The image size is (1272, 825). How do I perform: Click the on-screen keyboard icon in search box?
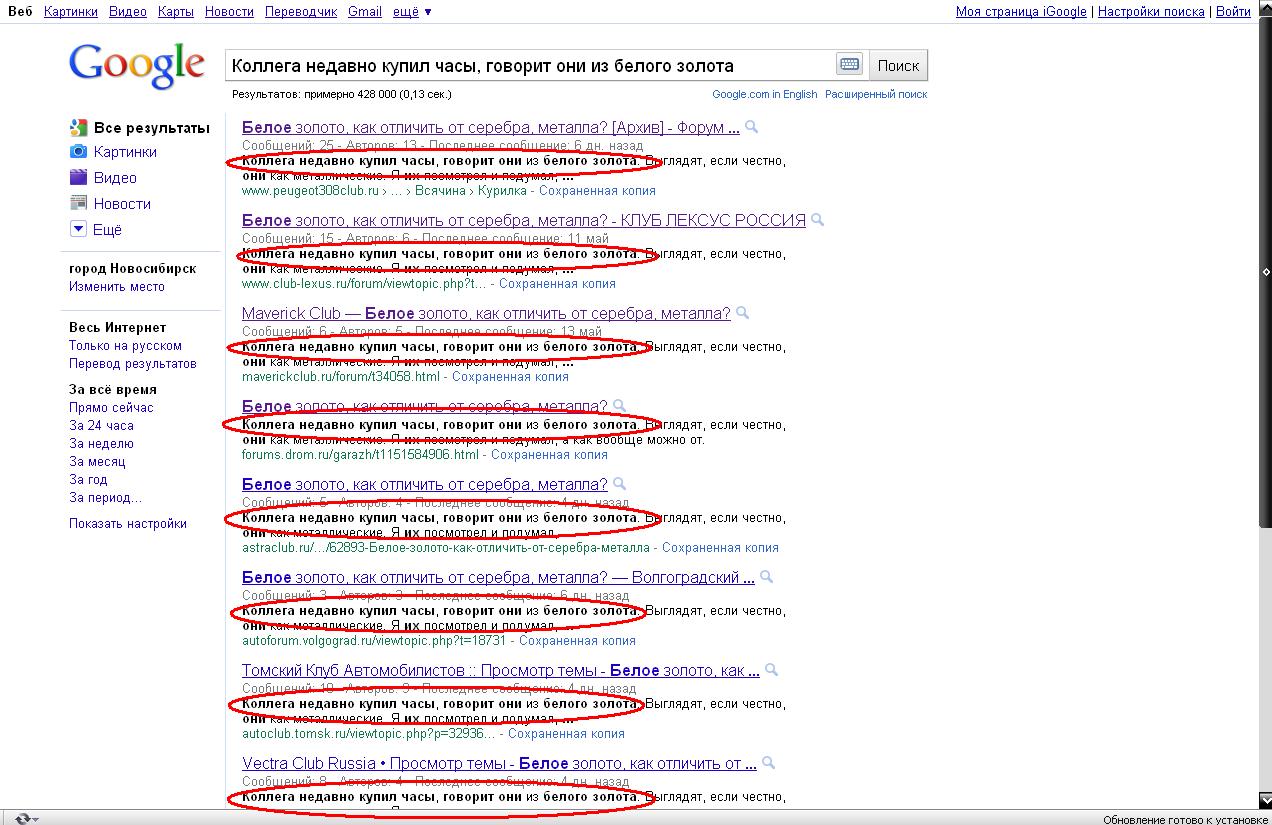[x=849, y=65]
